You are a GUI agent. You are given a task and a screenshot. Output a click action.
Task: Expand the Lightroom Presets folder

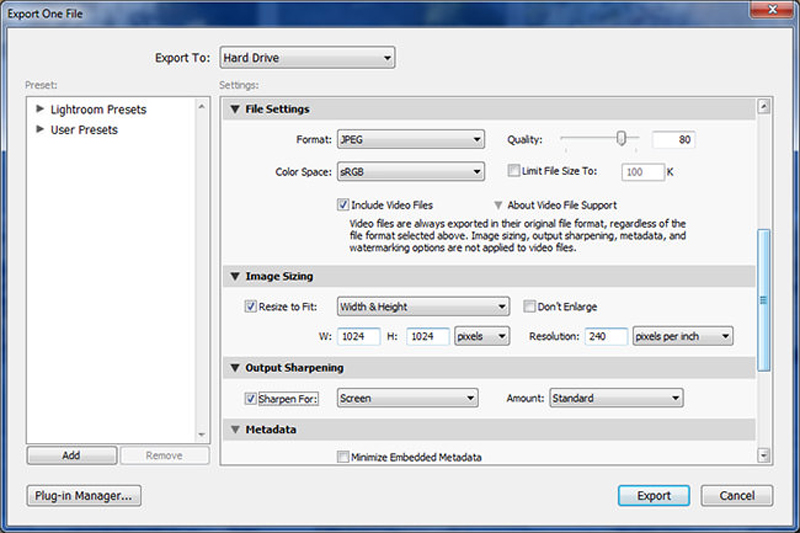coord(40,109)
